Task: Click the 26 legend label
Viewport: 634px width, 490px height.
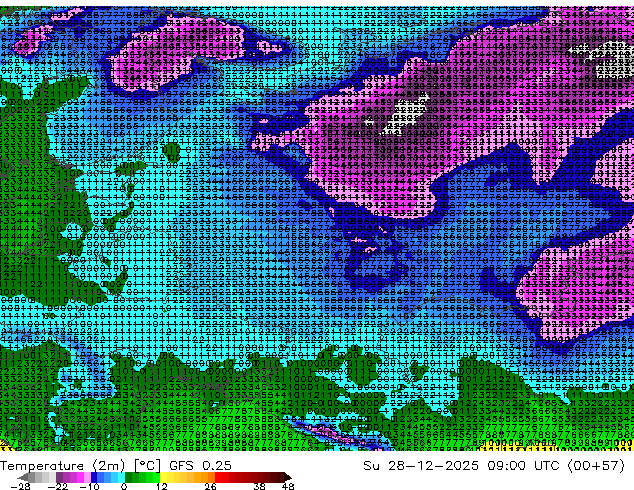Action: [x=210, y=486]
